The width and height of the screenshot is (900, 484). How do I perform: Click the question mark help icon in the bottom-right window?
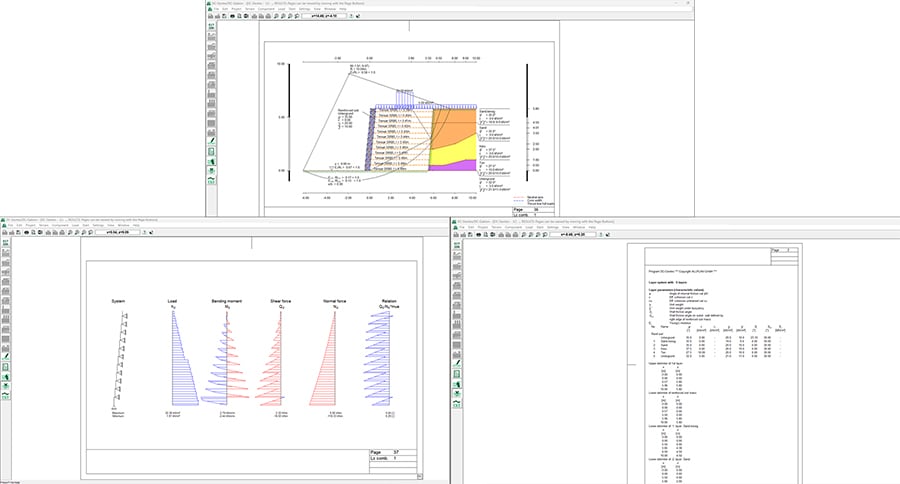pyautogui.click(x=600, y=235)
